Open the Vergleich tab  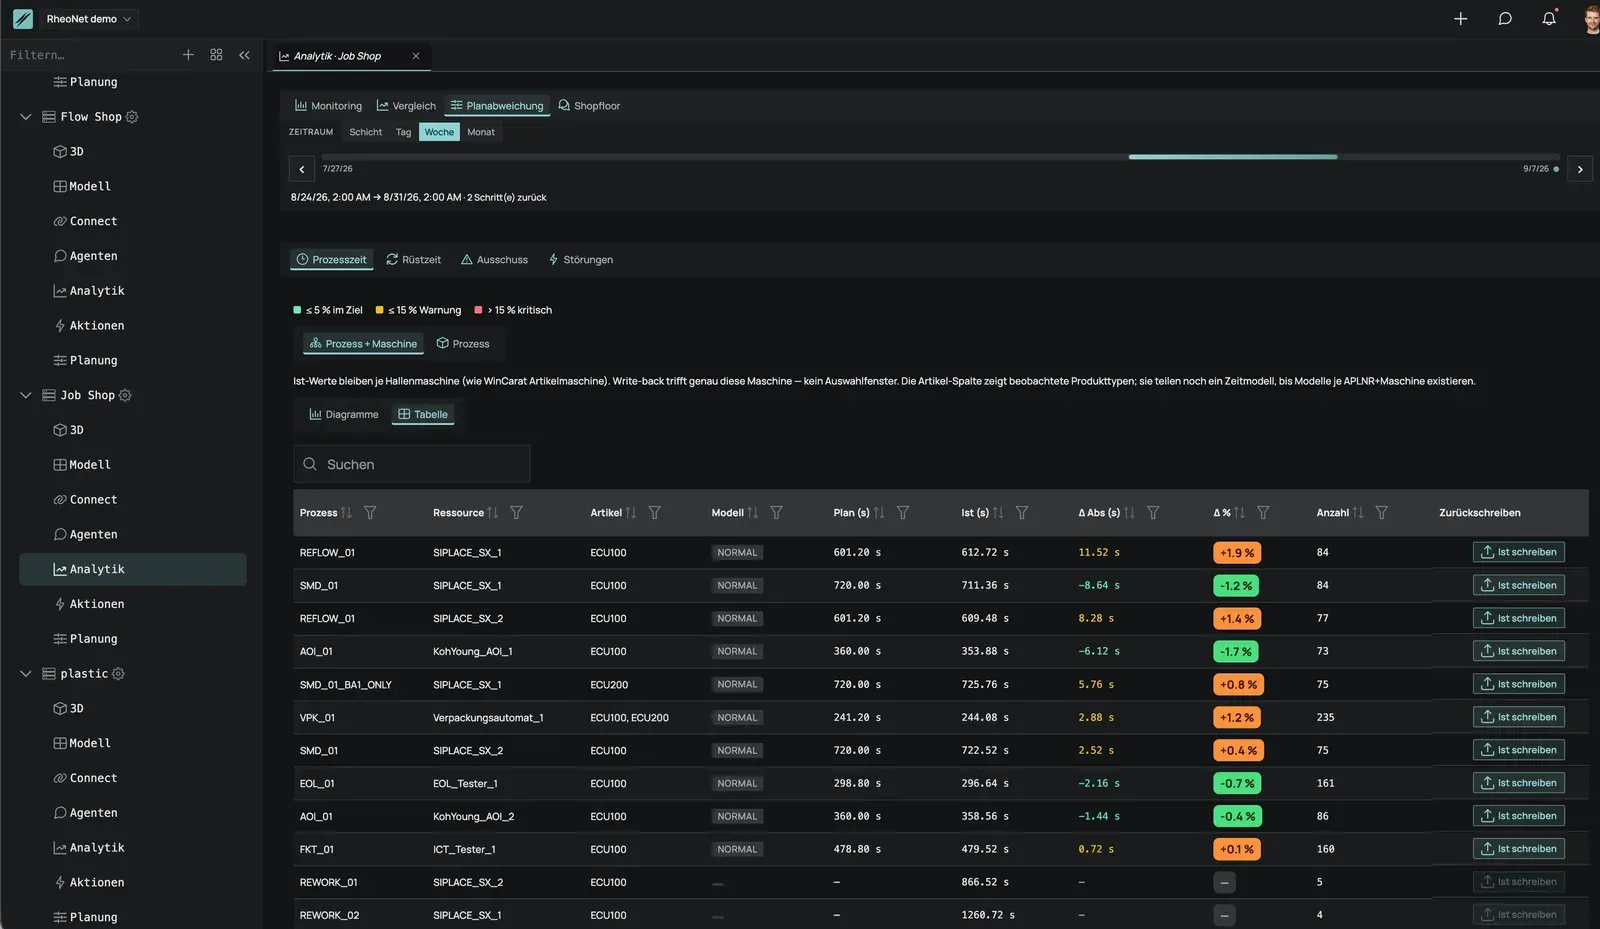406,106
